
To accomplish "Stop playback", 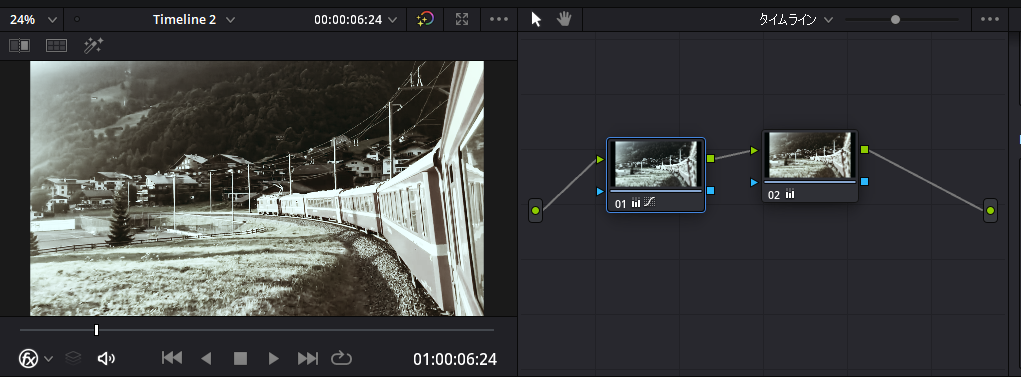I will click(240, 358).
